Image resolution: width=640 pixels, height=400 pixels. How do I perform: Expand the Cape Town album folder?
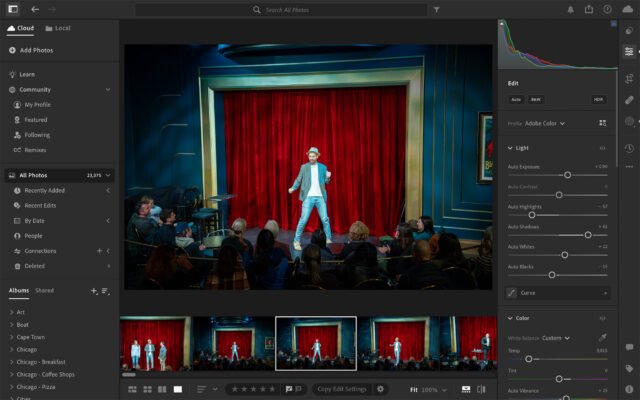(11, 337)
